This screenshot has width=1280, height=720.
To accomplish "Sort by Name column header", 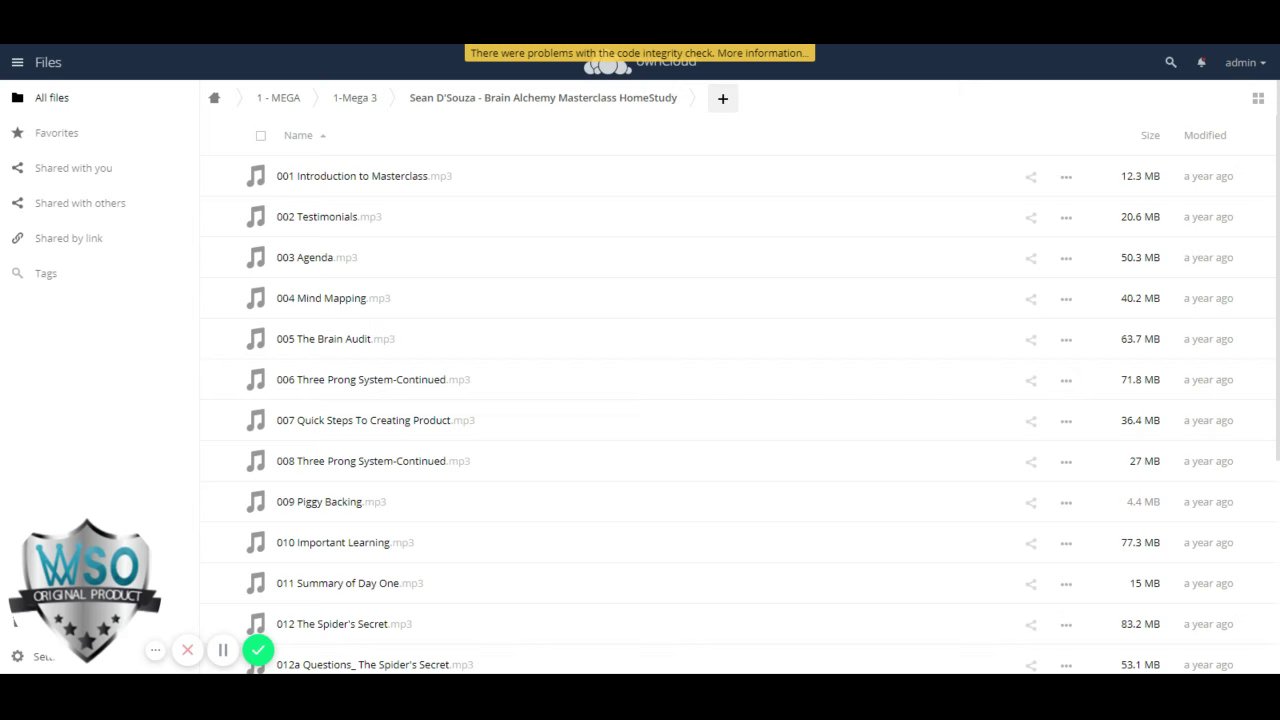I will point(298,135).
